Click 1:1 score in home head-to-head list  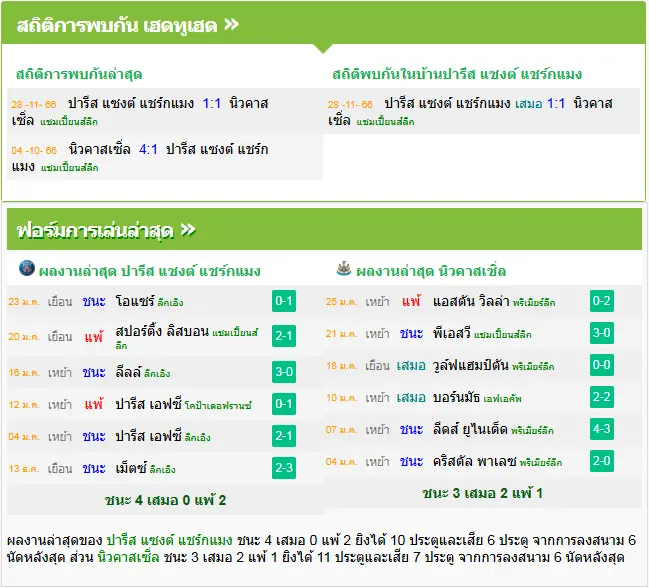coord(555,103)
